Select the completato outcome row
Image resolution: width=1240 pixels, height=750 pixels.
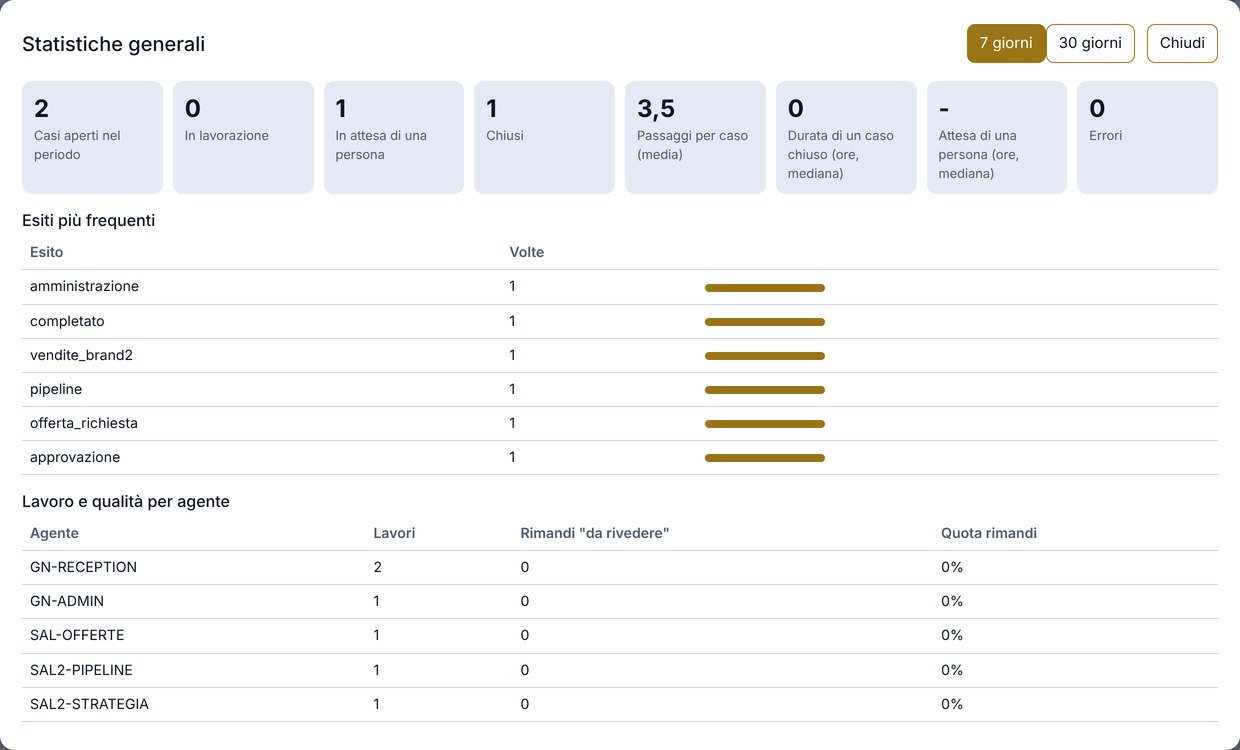620,322
